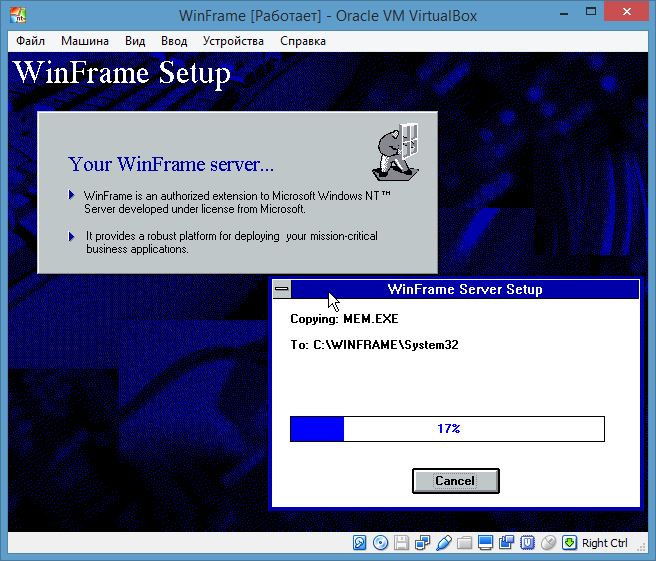Click the Copying: MEM.EXE text
This screenshot has height=561, width=656.
pos(344,319)
